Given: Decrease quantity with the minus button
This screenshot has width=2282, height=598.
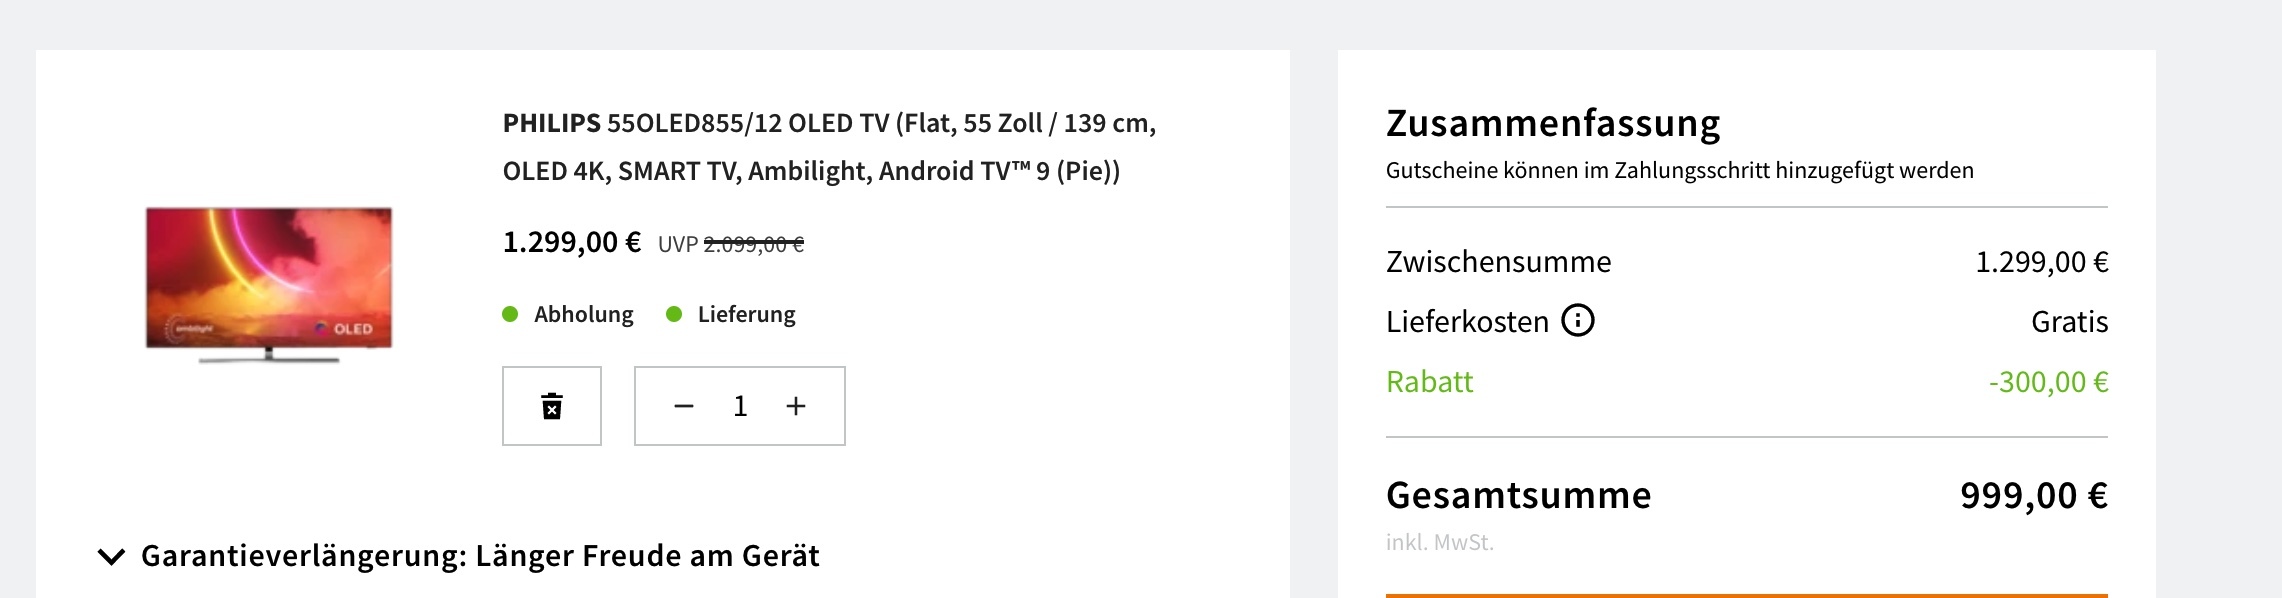Looking at the screenshot, I should pyautogui.click(x=684, y=406).
